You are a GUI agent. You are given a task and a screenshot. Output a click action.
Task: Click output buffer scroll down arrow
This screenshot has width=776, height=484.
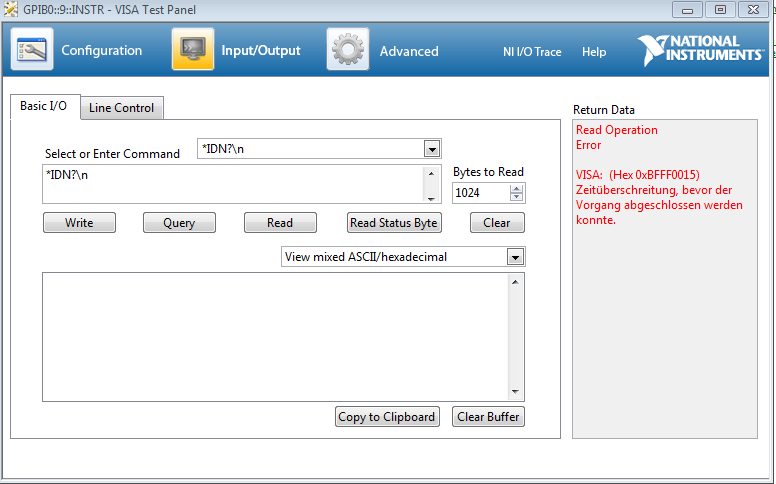coord(515,391)
